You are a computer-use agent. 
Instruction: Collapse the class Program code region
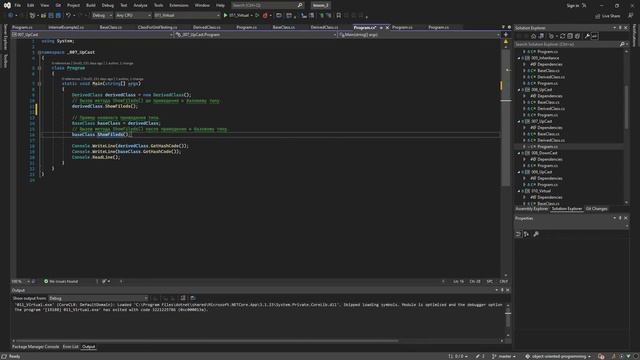39,68
